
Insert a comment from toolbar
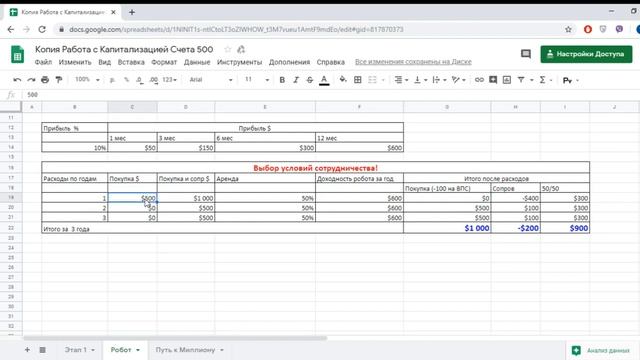[493, 80]
